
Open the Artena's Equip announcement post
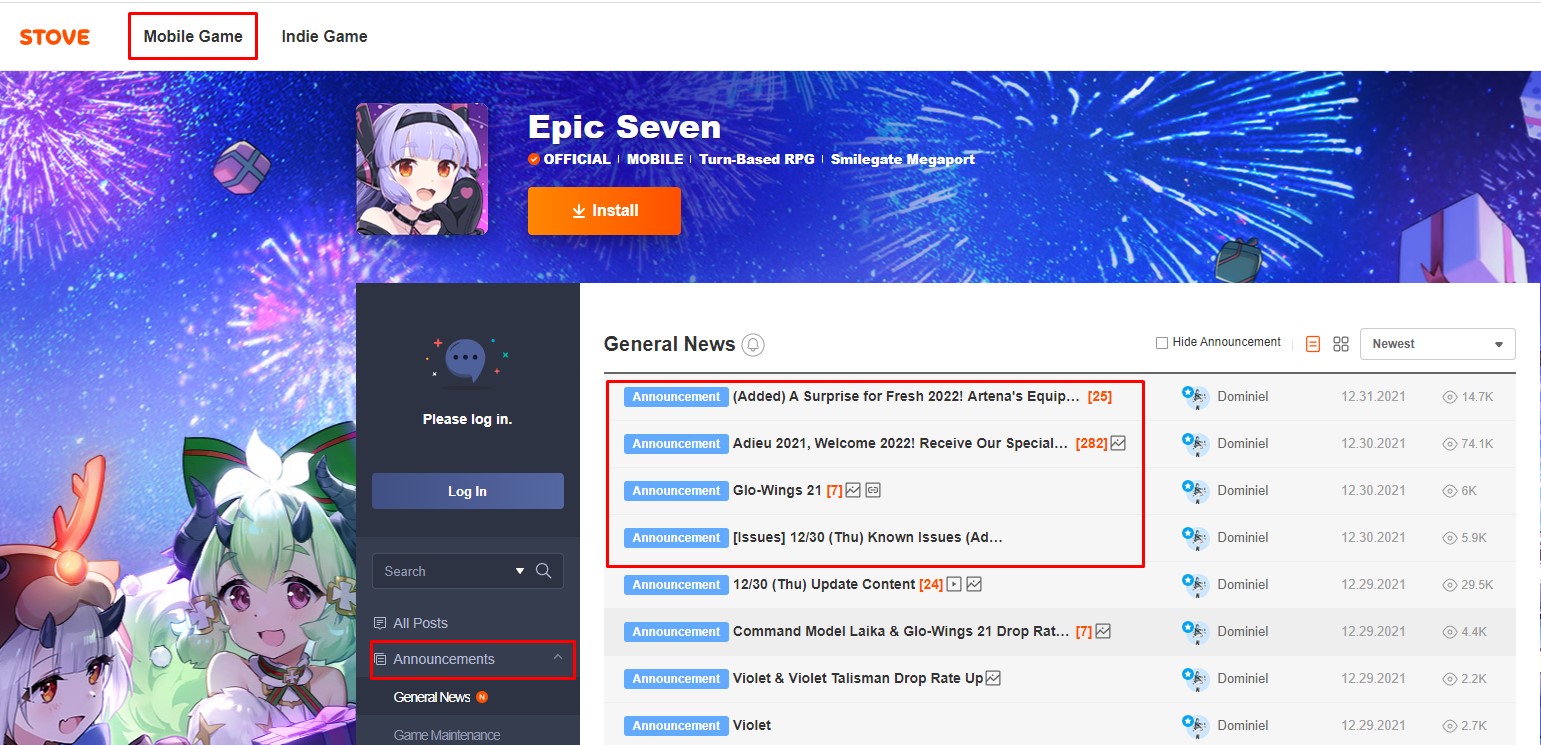(906, 397)
